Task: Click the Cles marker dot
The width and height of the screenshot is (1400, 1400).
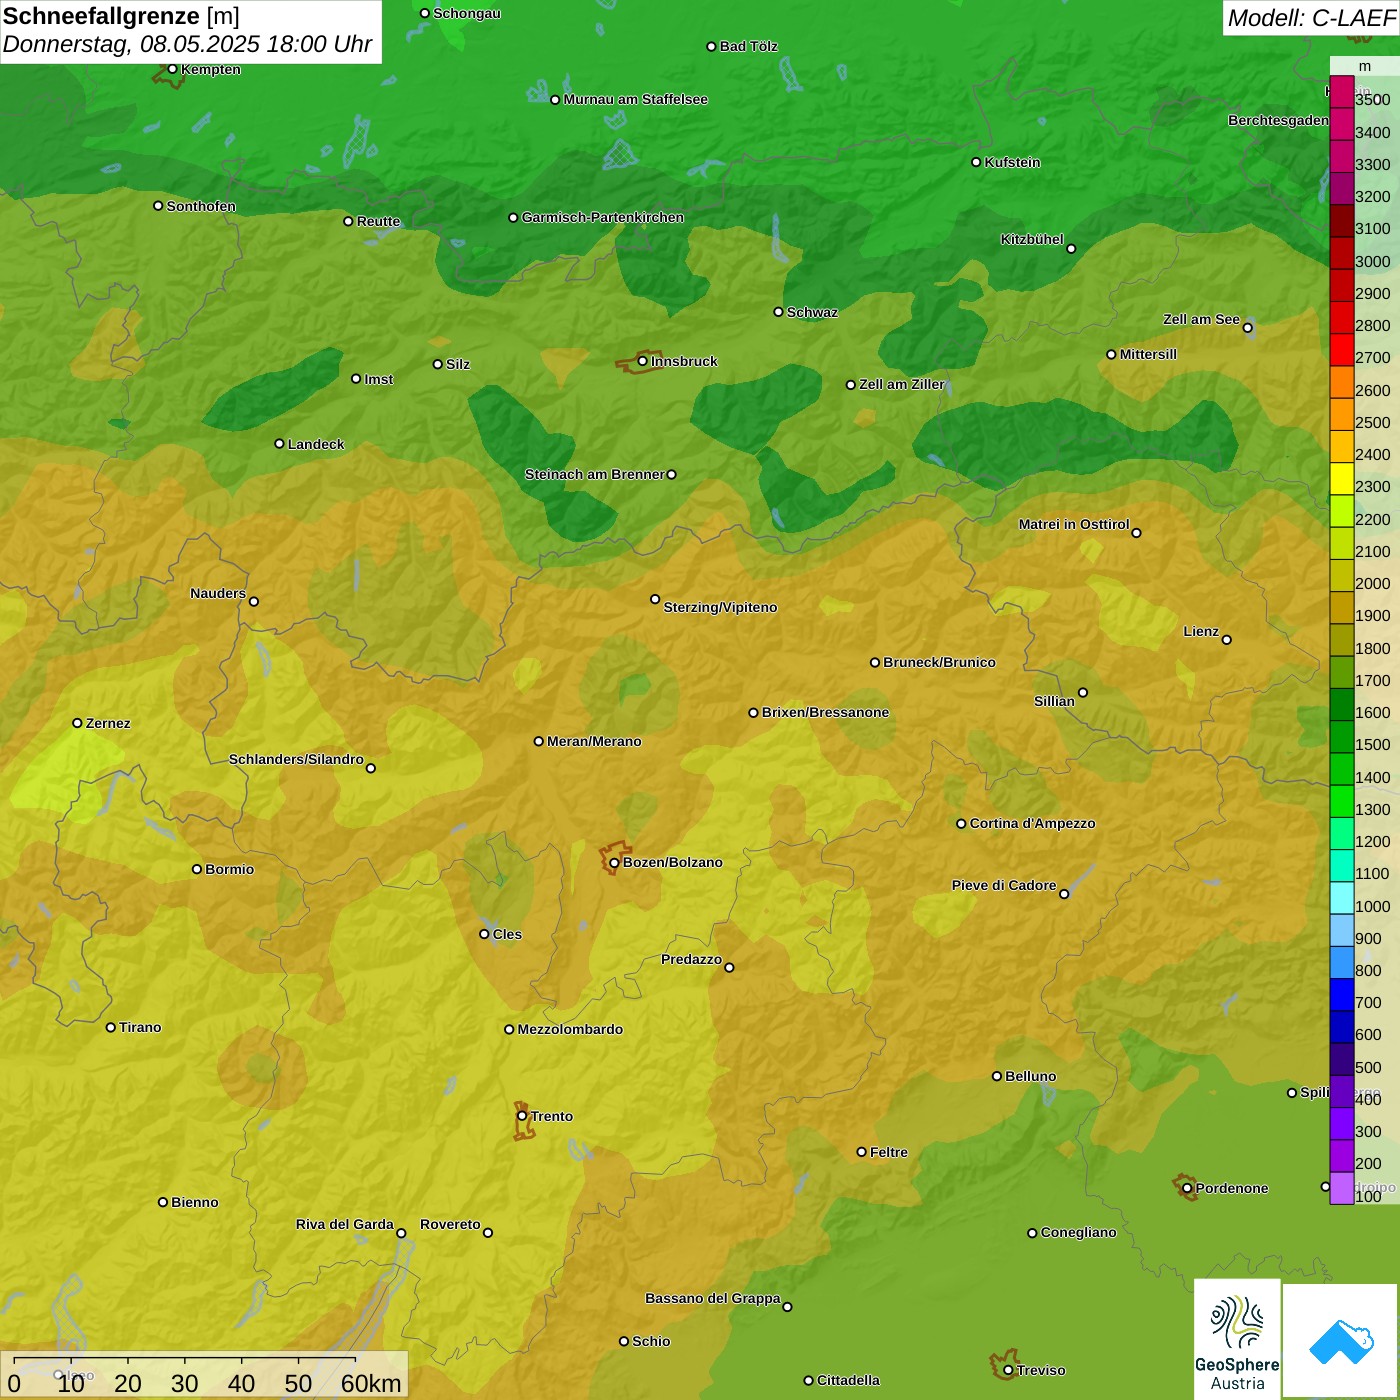Action: point(484,933)
